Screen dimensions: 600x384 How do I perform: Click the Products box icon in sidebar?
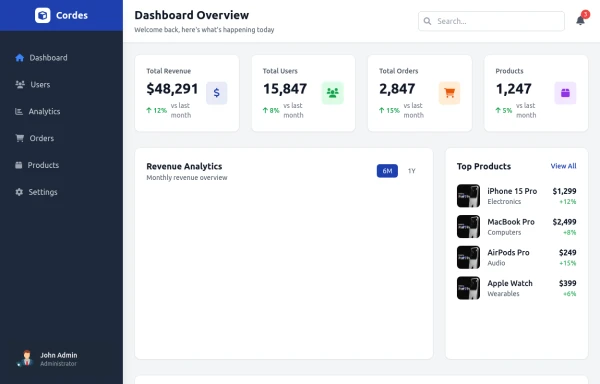tap(18, 165)
